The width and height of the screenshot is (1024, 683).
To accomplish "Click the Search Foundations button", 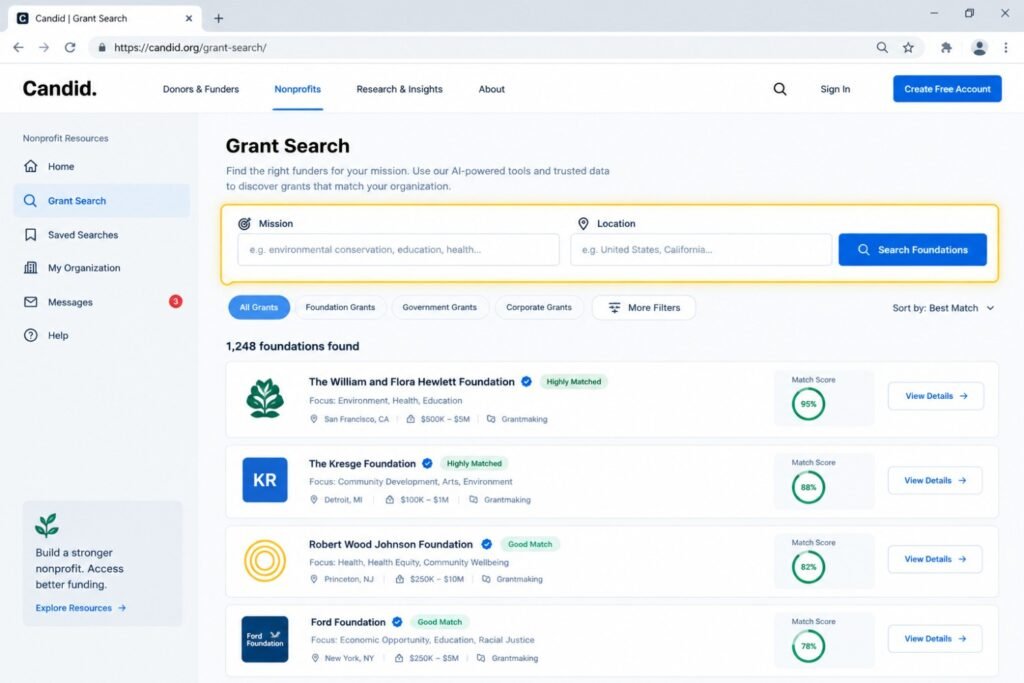I will [912, 249].
